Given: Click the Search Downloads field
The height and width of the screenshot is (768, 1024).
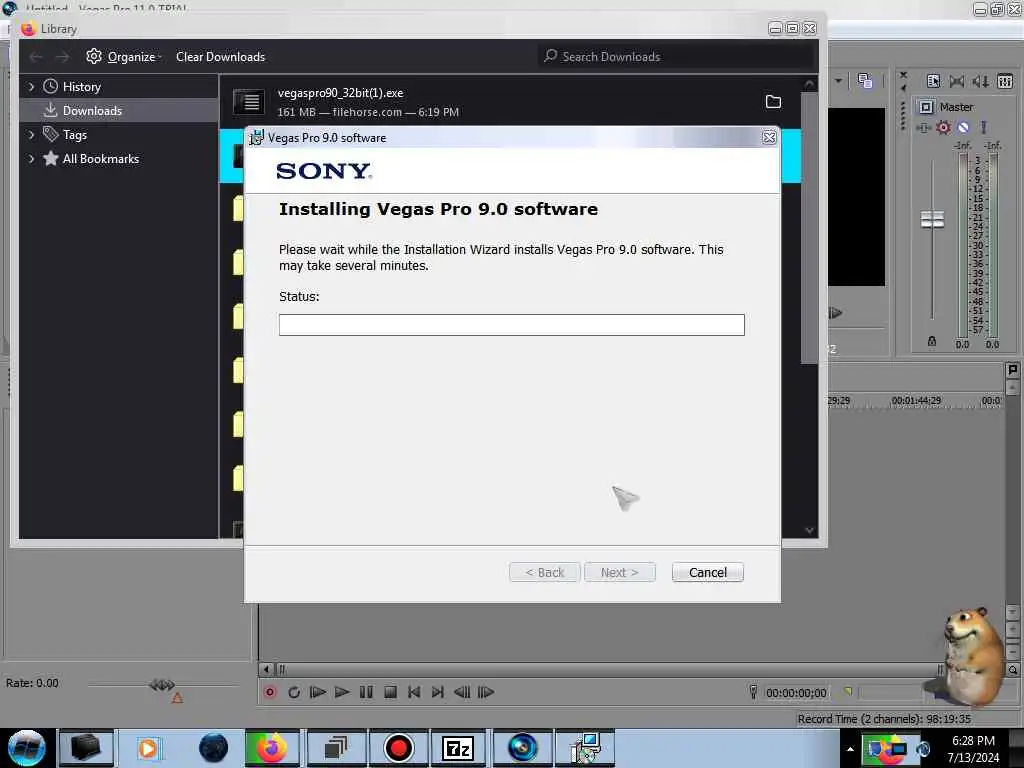Looking at the screenshot, I should click(x=676, y=57).
